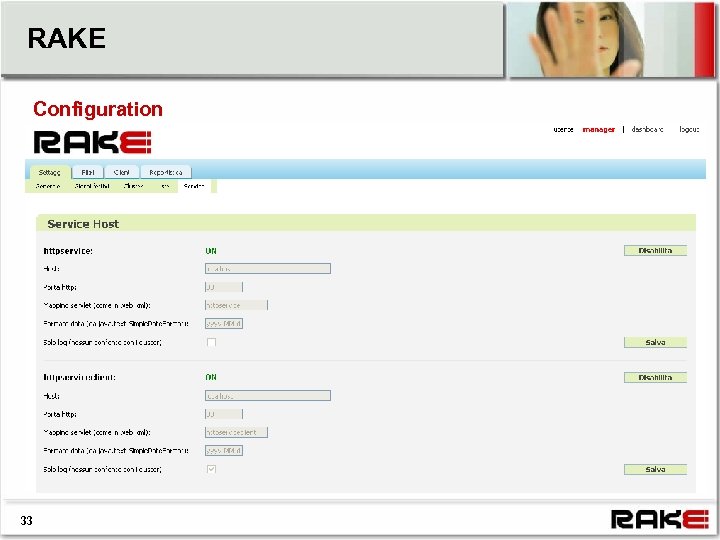Click Salva button in httpservice section
This screenshot has height=540, width=720.
655,342
